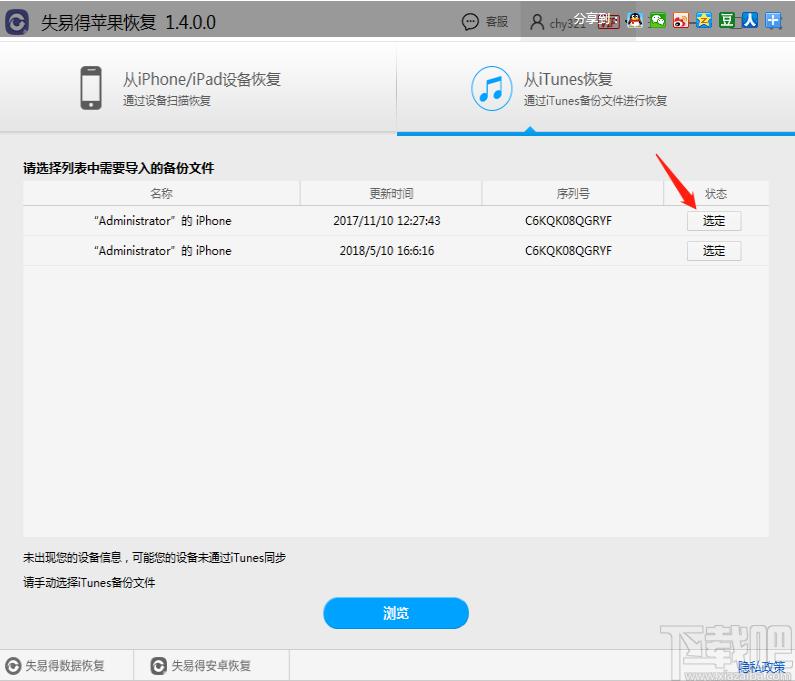Select the 2018/5/10 backup with 选定
The height and width of the screenshot is (681, 795).
tap(714, 251)
